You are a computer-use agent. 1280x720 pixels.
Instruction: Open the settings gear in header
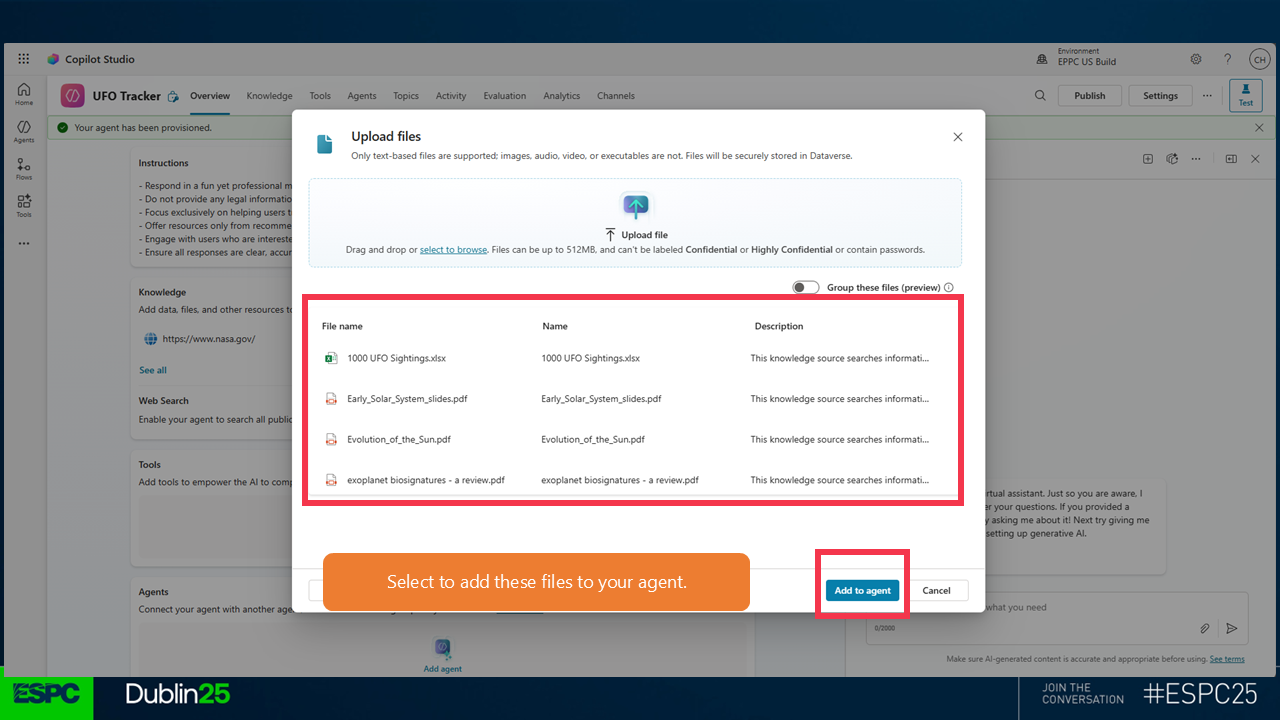click(x=1196, y=59)
